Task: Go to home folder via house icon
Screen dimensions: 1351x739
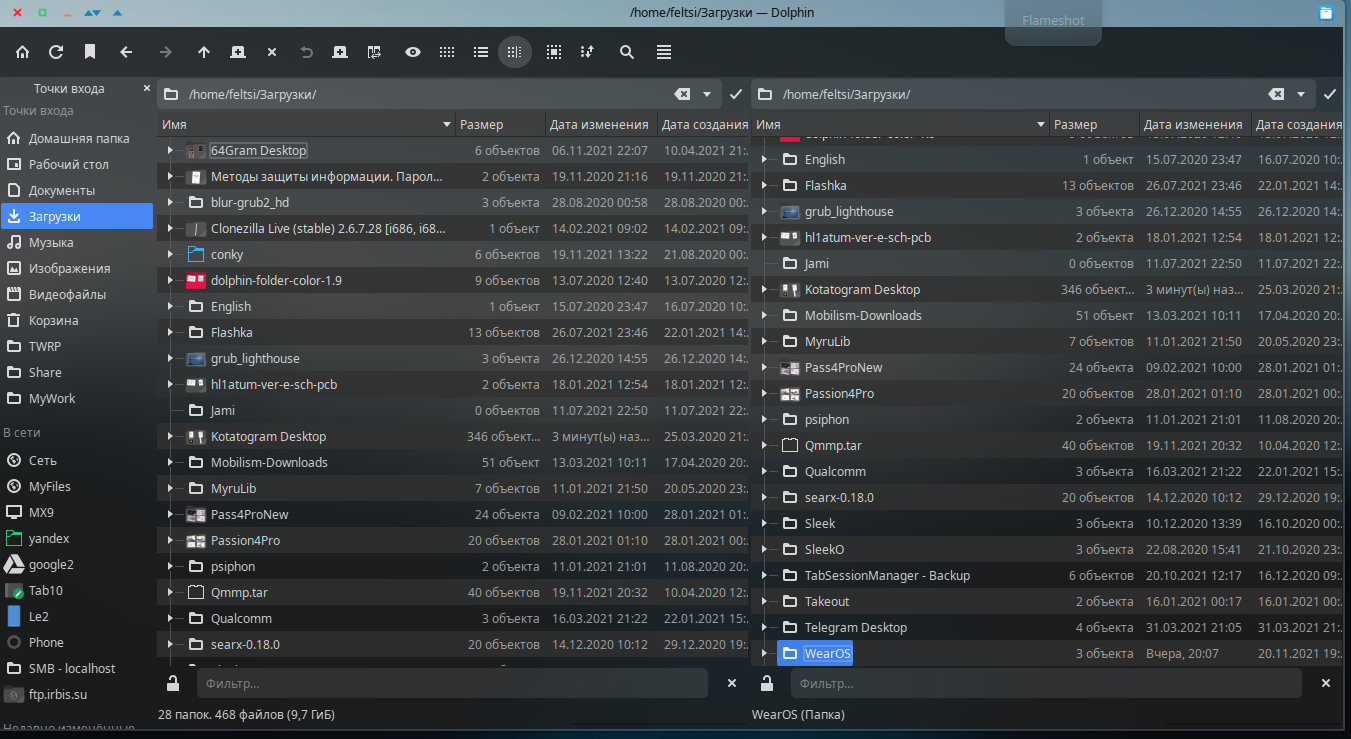Action: pyautogui.click(x=22, y=52)
